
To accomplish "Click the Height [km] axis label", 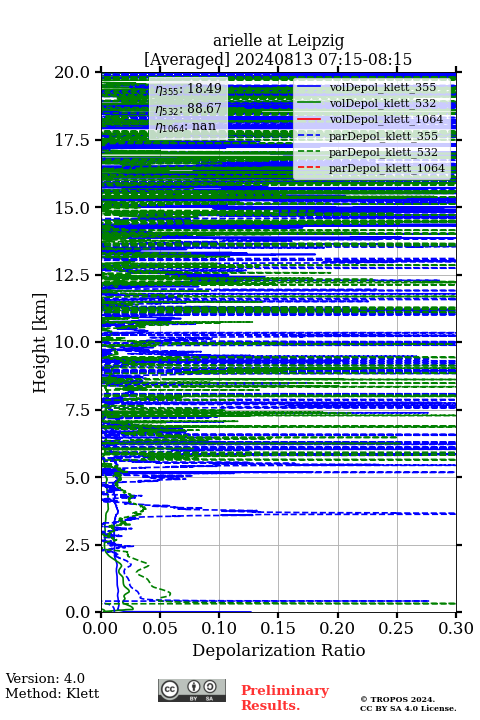I will click(40, 343).
